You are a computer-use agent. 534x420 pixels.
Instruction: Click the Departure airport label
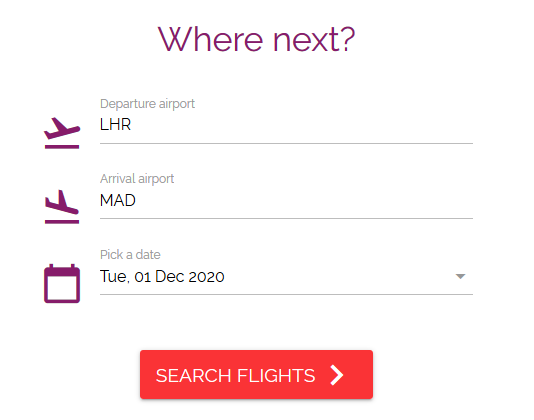point(147,104)
